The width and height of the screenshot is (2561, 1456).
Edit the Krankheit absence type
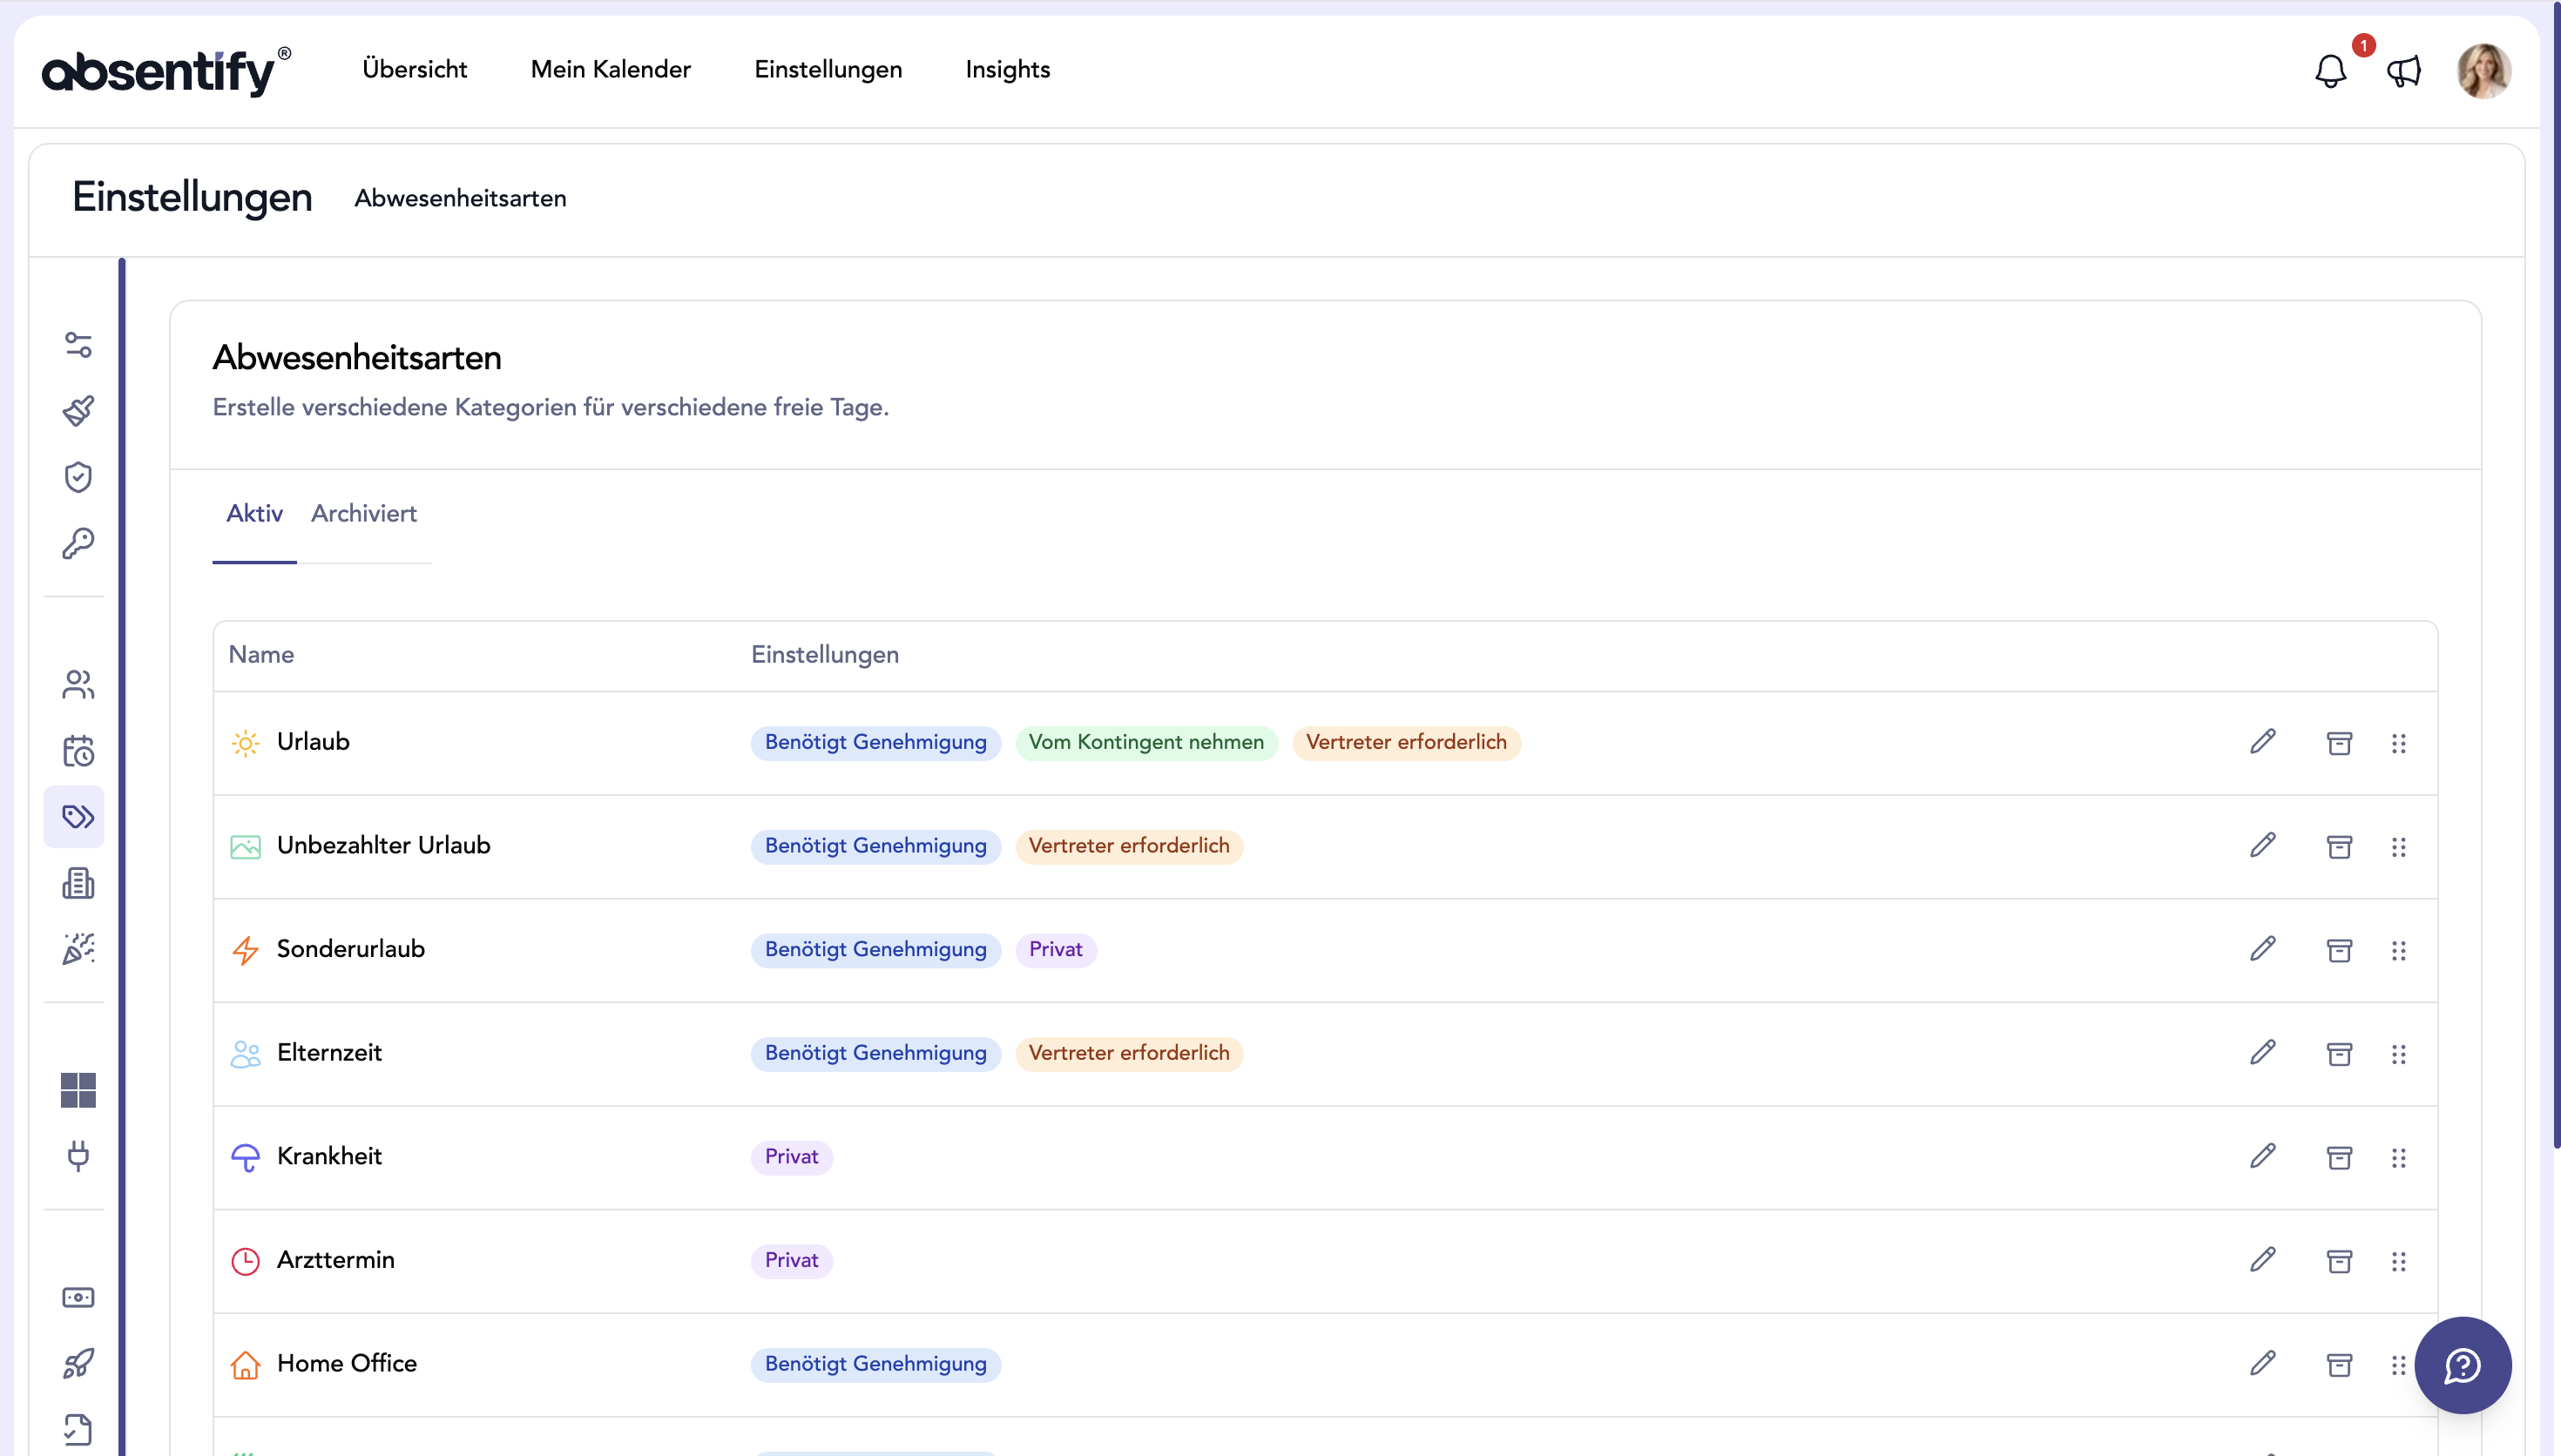click(x=2263, y=1157)
